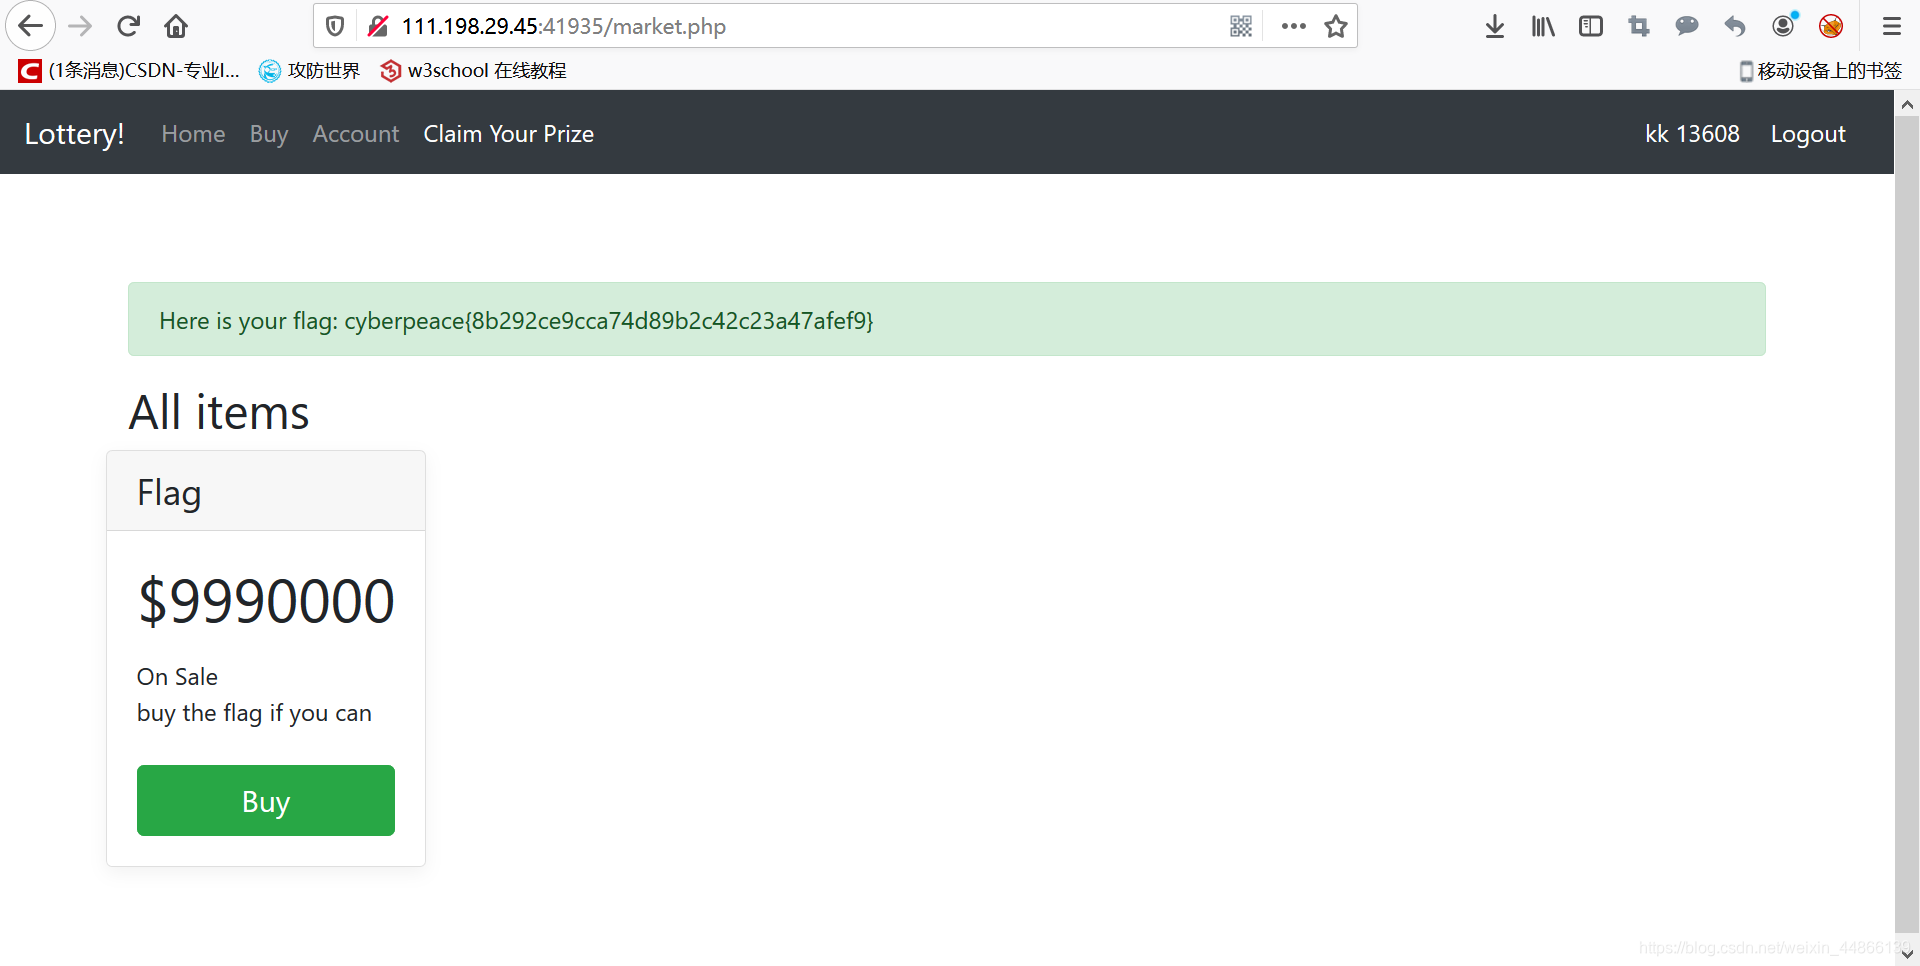Toggle the sidebar view icon

coord(1591,26)
